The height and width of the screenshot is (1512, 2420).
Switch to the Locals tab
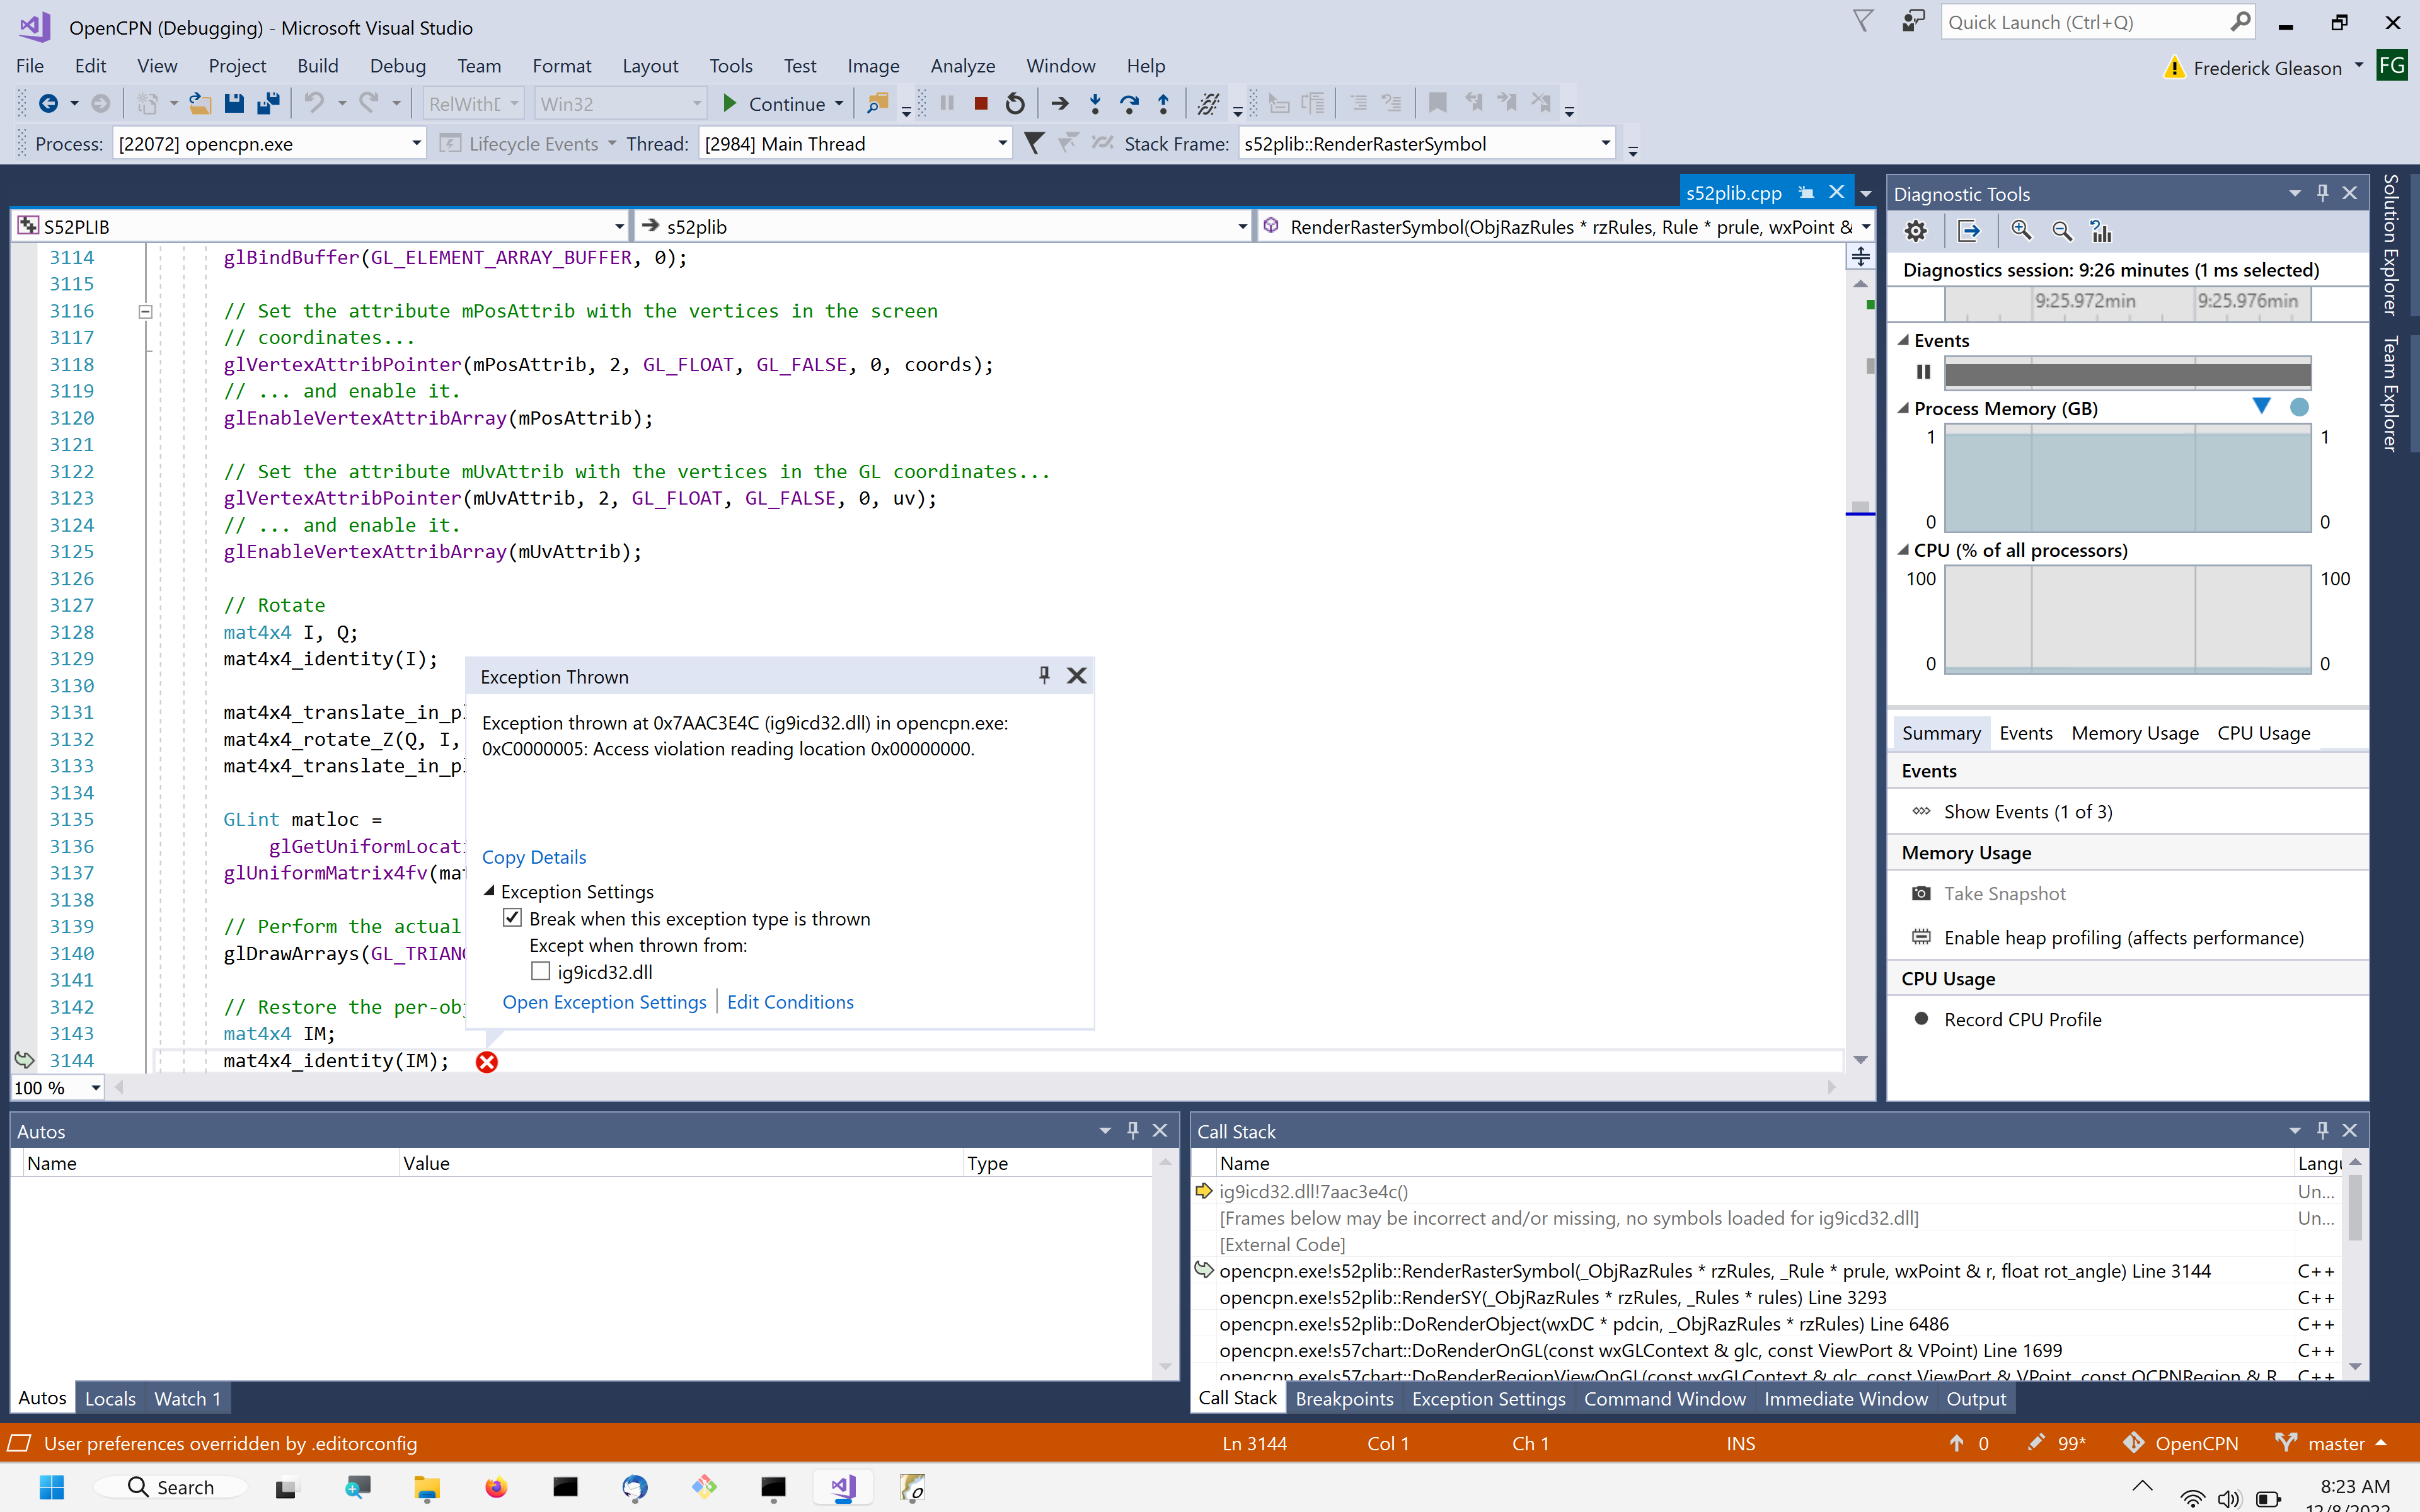[110, 1398]
